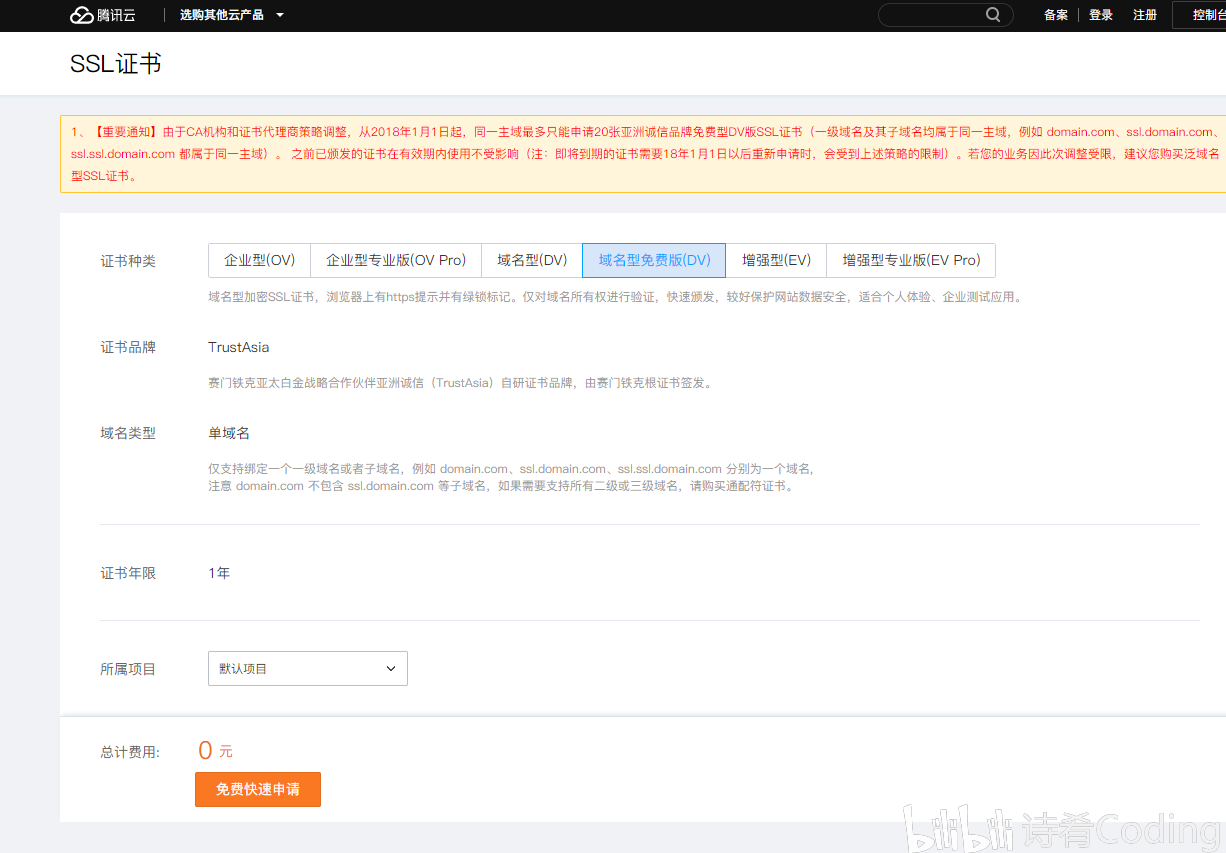Select 域名型免费版(DV) option

654,260
